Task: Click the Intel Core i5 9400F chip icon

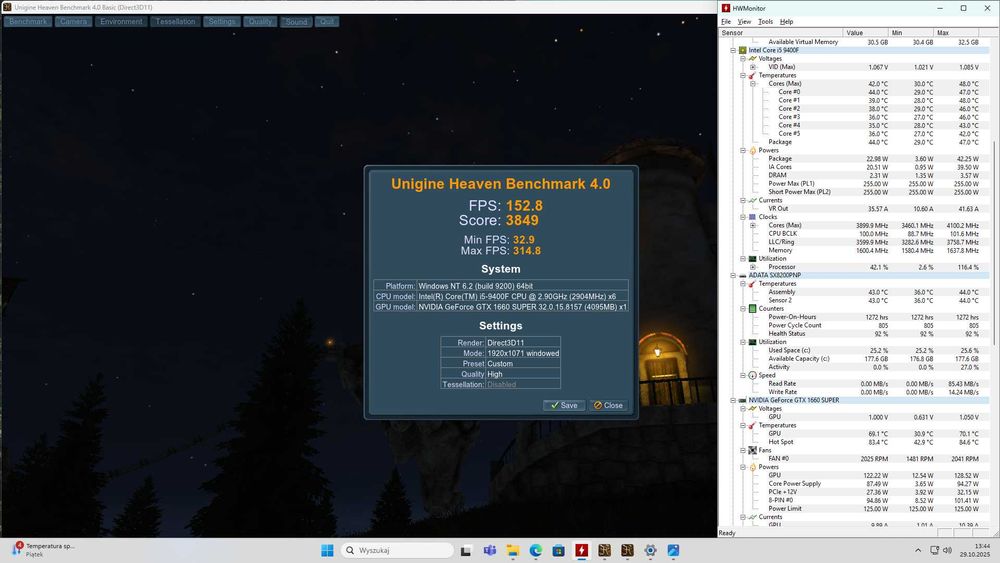Action: [x=743, y=50]
